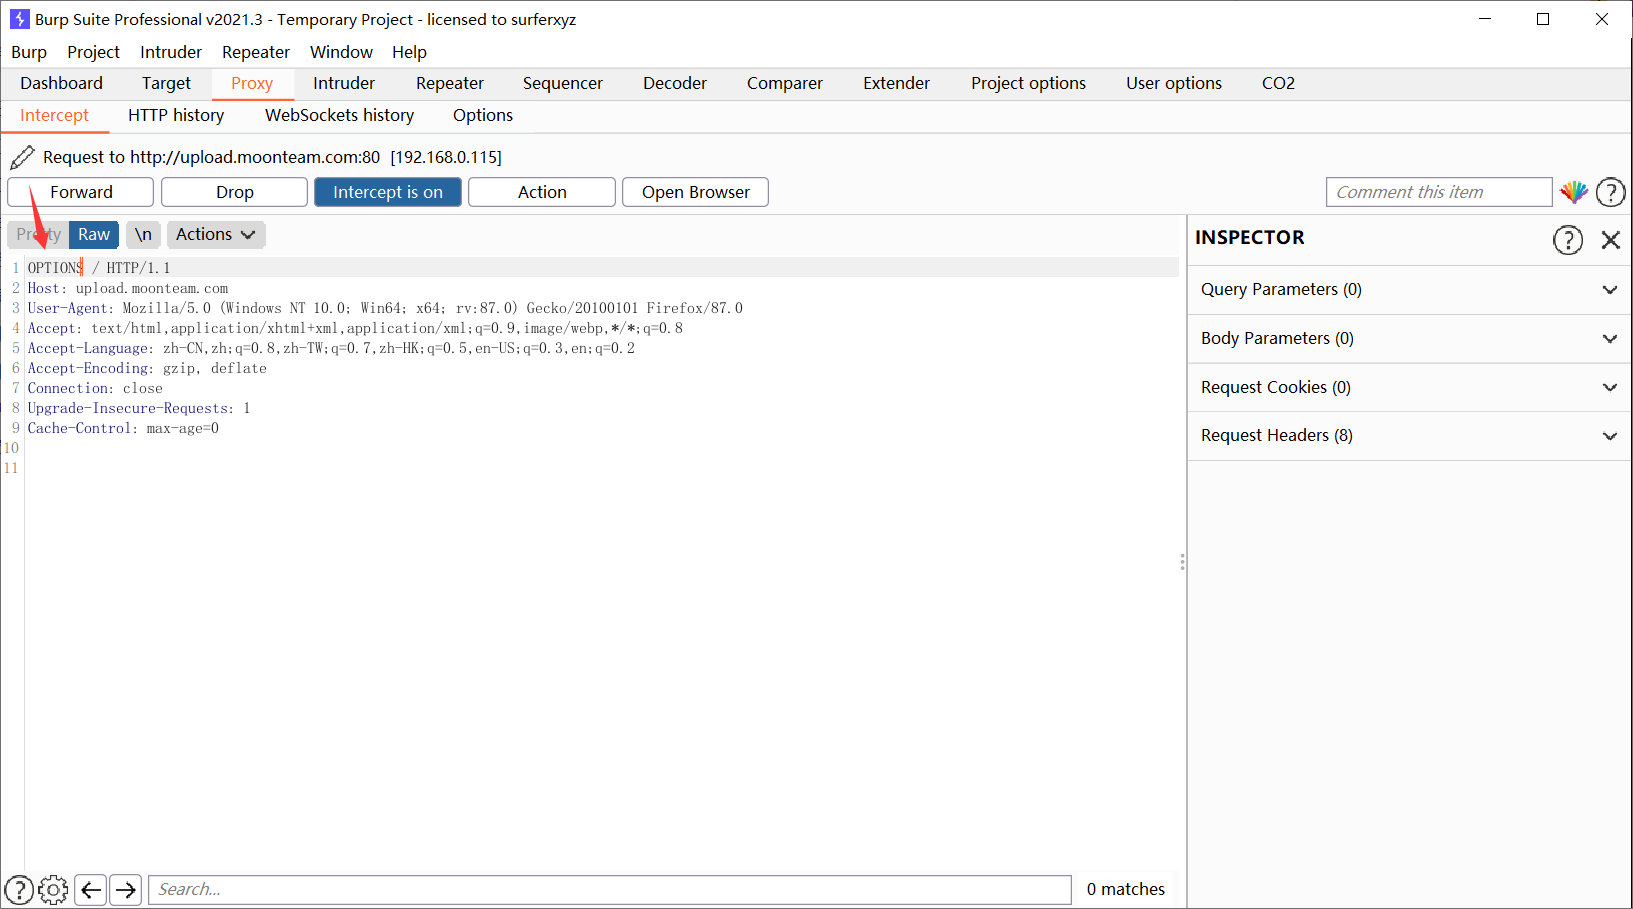Screen dimensions: 1633x909
Task: Click the Connection: close line
Action: coord(95,388)
